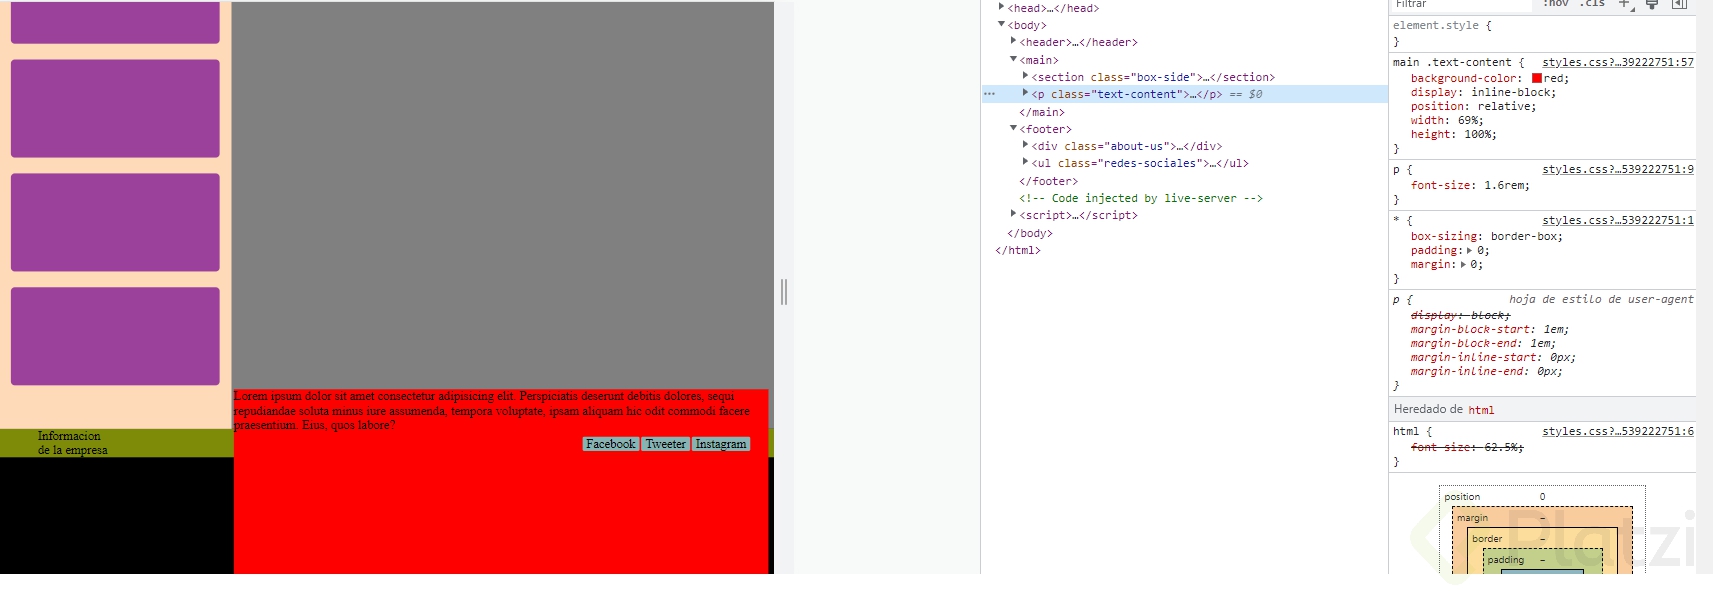The width and height of the screenshot is (1713, 591).
Task: Click the devtools panel divider handle
Action: coord(784,292)
